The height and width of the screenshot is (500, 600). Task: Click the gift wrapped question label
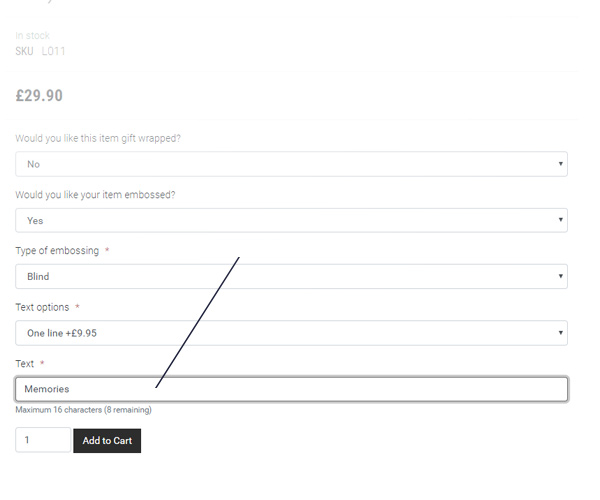coord(98,138)
